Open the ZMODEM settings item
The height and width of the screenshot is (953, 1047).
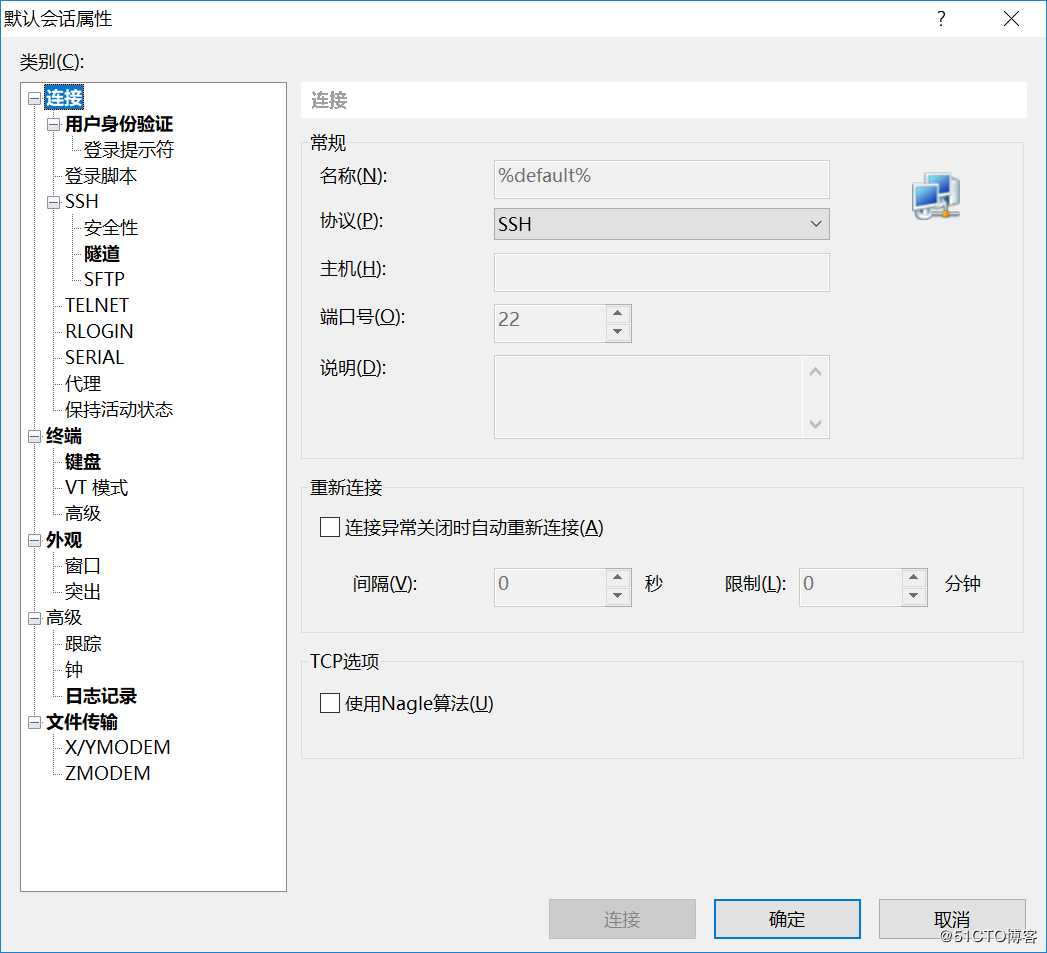pyautogui.click(x=108, y=773)
